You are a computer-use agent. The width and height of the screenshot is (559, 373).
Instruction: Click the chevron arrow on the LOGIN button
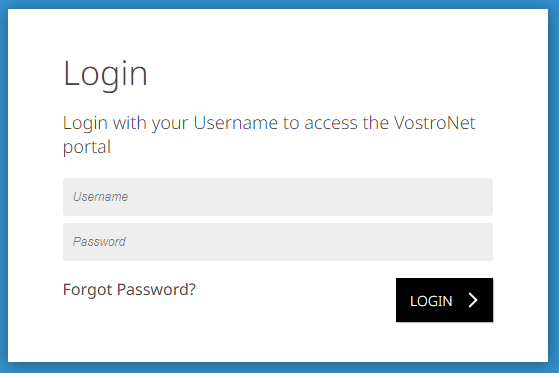click(473, 300)
